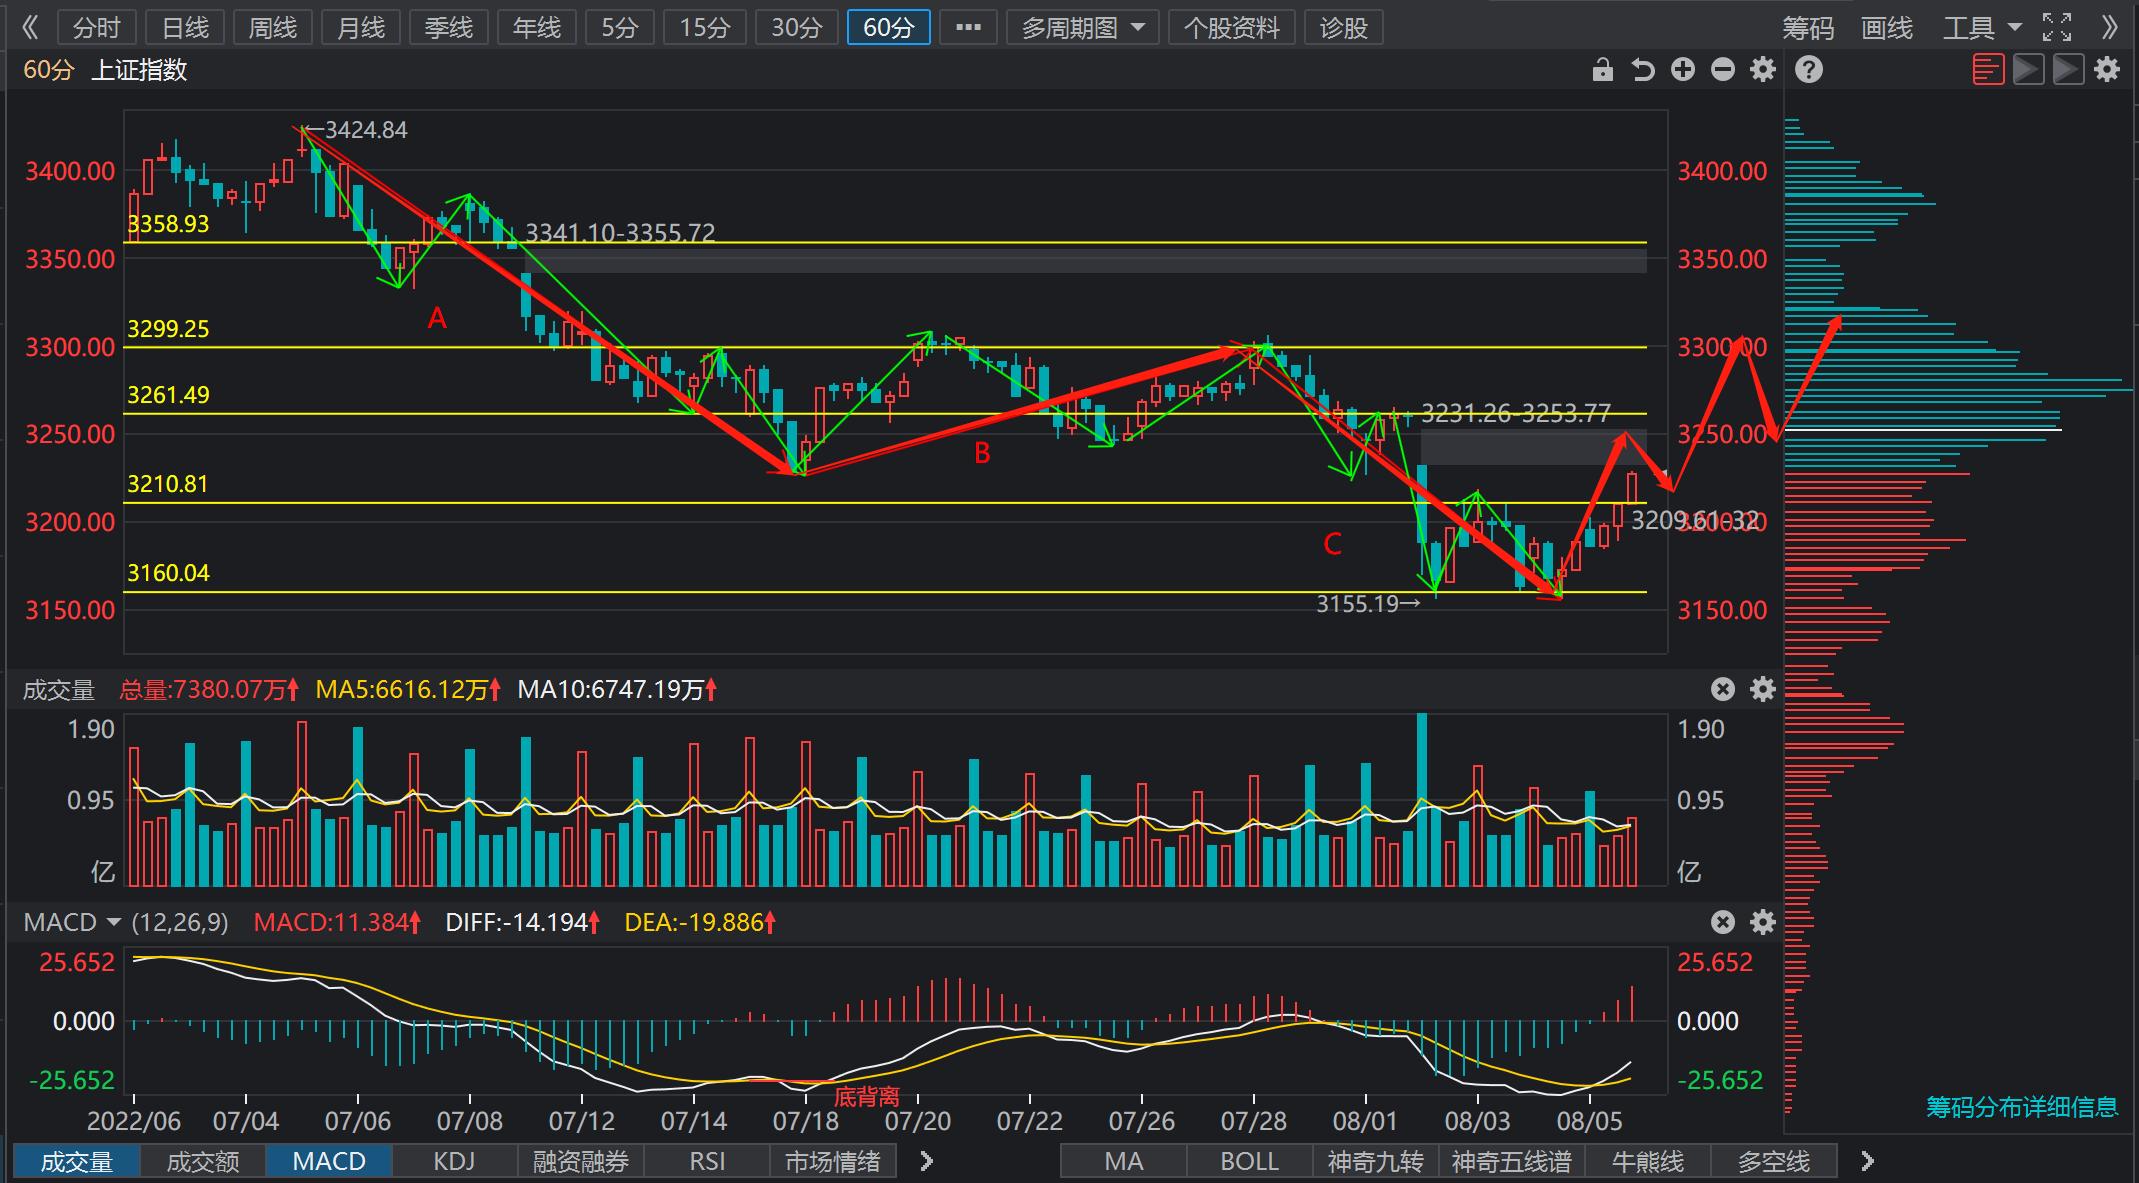This screenshot has width=2139, height=1183.
Task: Switch to 季线 quarterly chart
Action: (x=449, y=27)
